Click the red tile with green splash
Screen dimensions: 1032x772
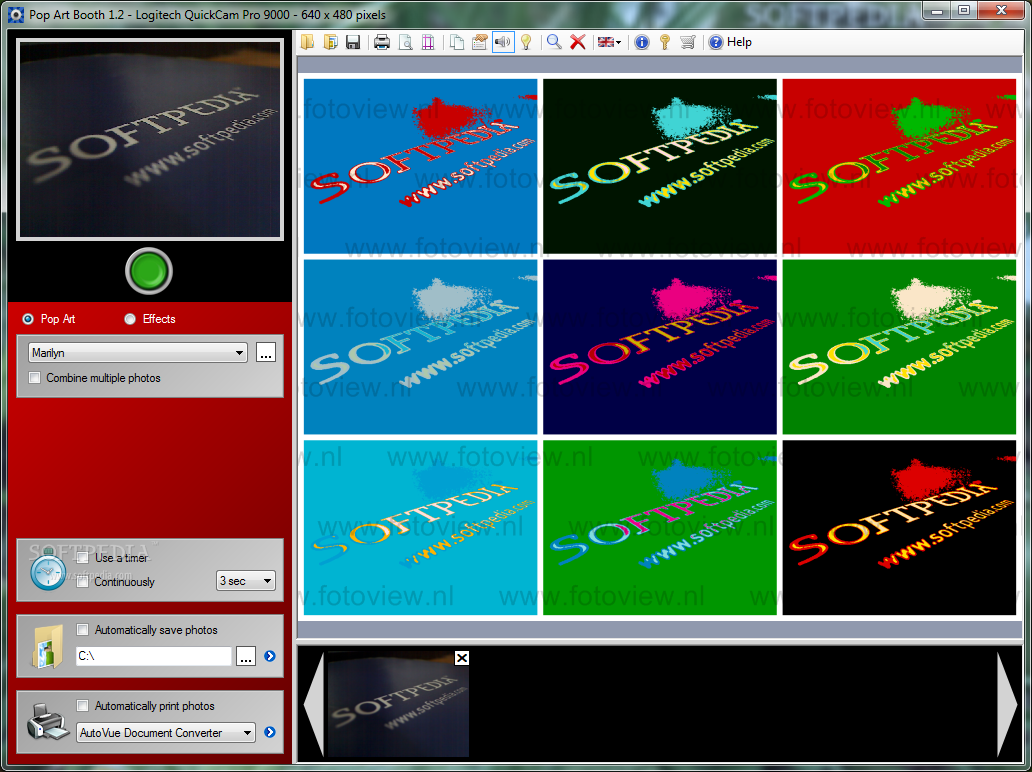(x=899, y=166)
